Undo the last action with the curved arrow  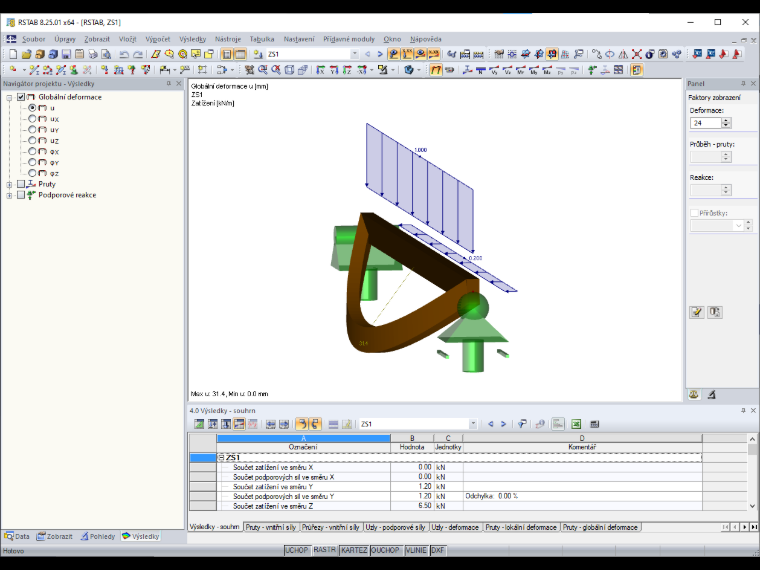124,54
